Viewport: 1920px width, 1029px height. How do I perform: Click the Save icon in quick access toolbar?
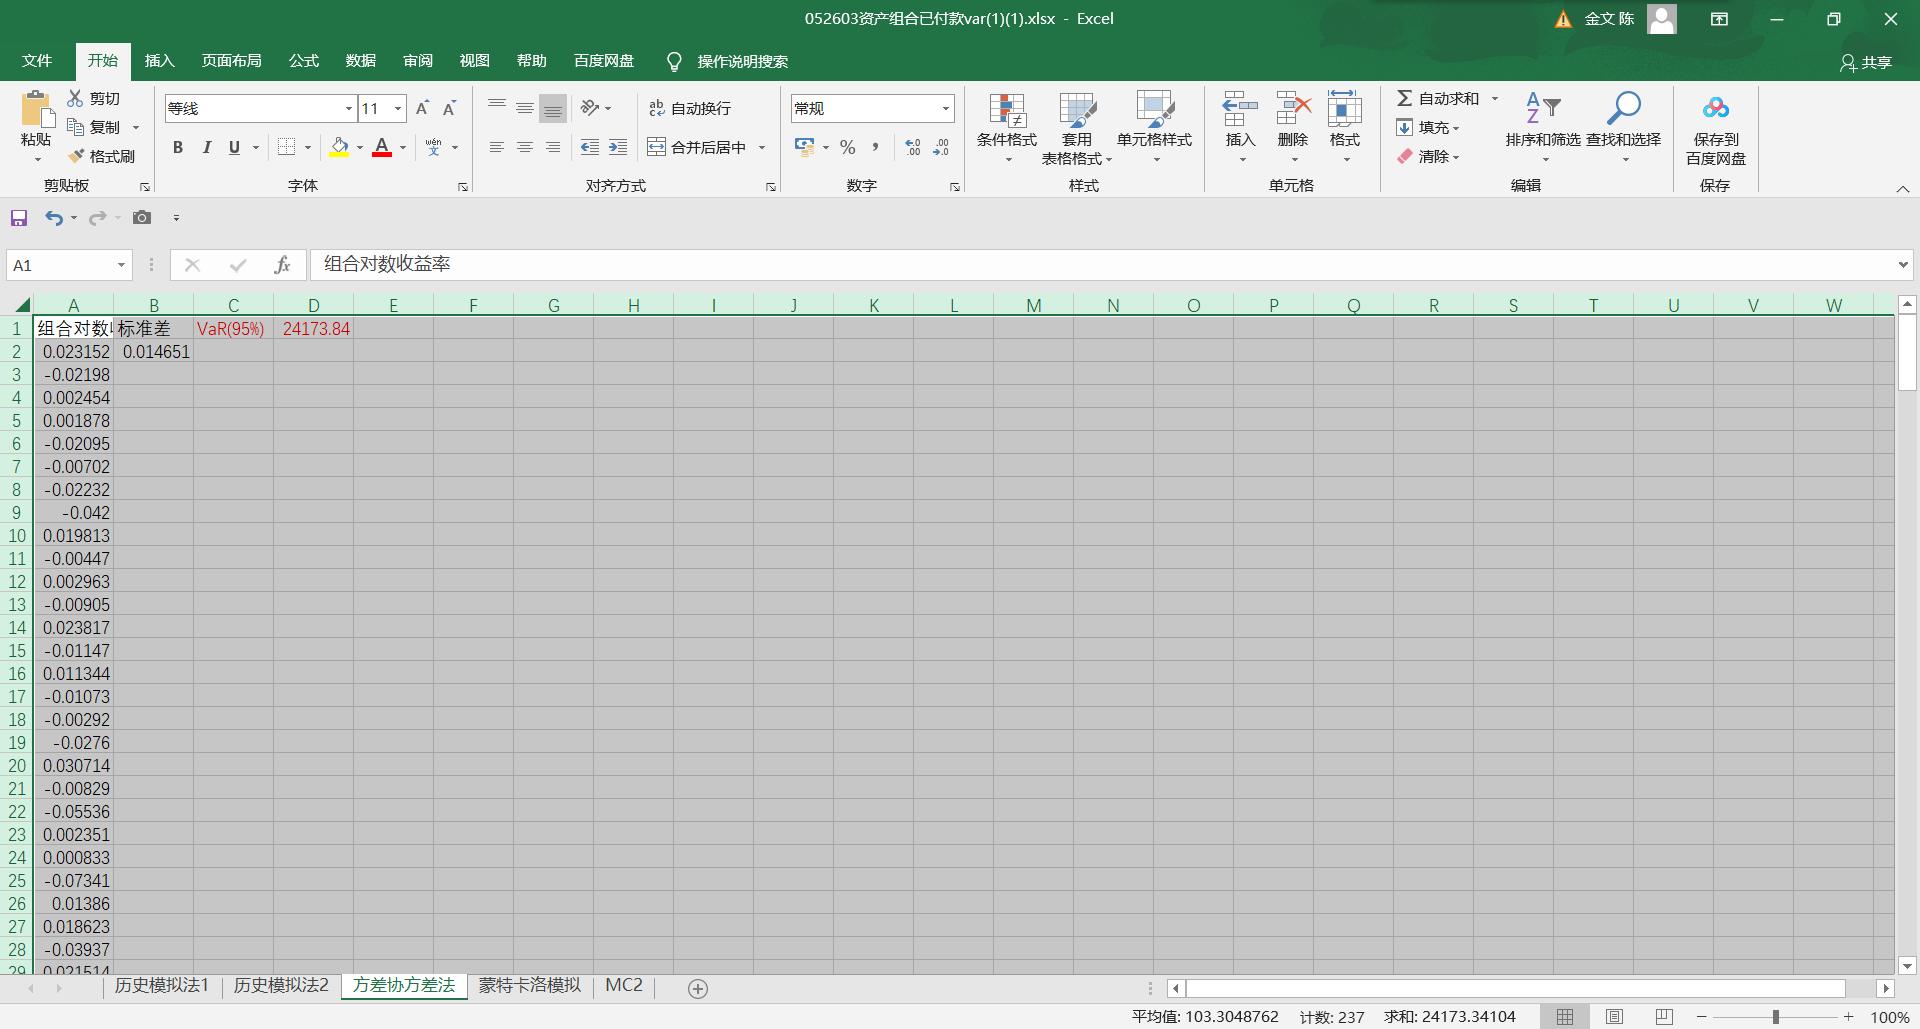click(19, 218)
